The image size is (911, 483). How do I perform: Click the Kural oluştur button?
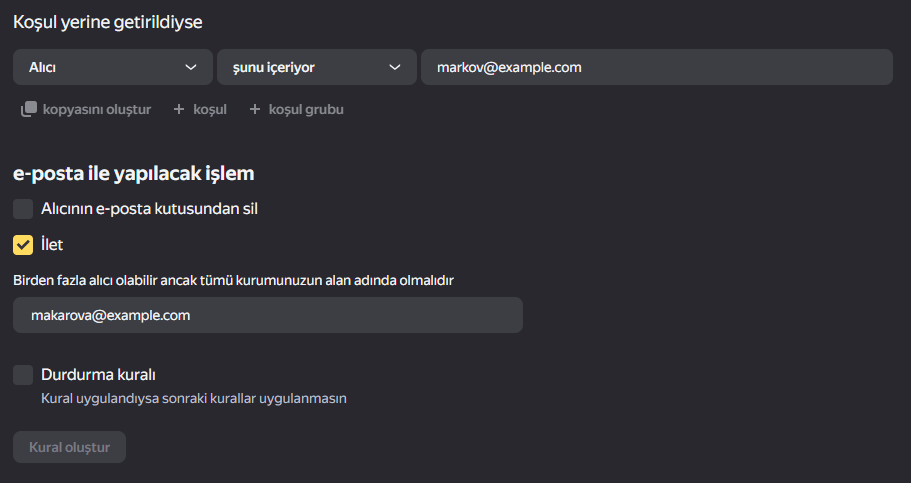pyautogui.click(x=70, y=447)
